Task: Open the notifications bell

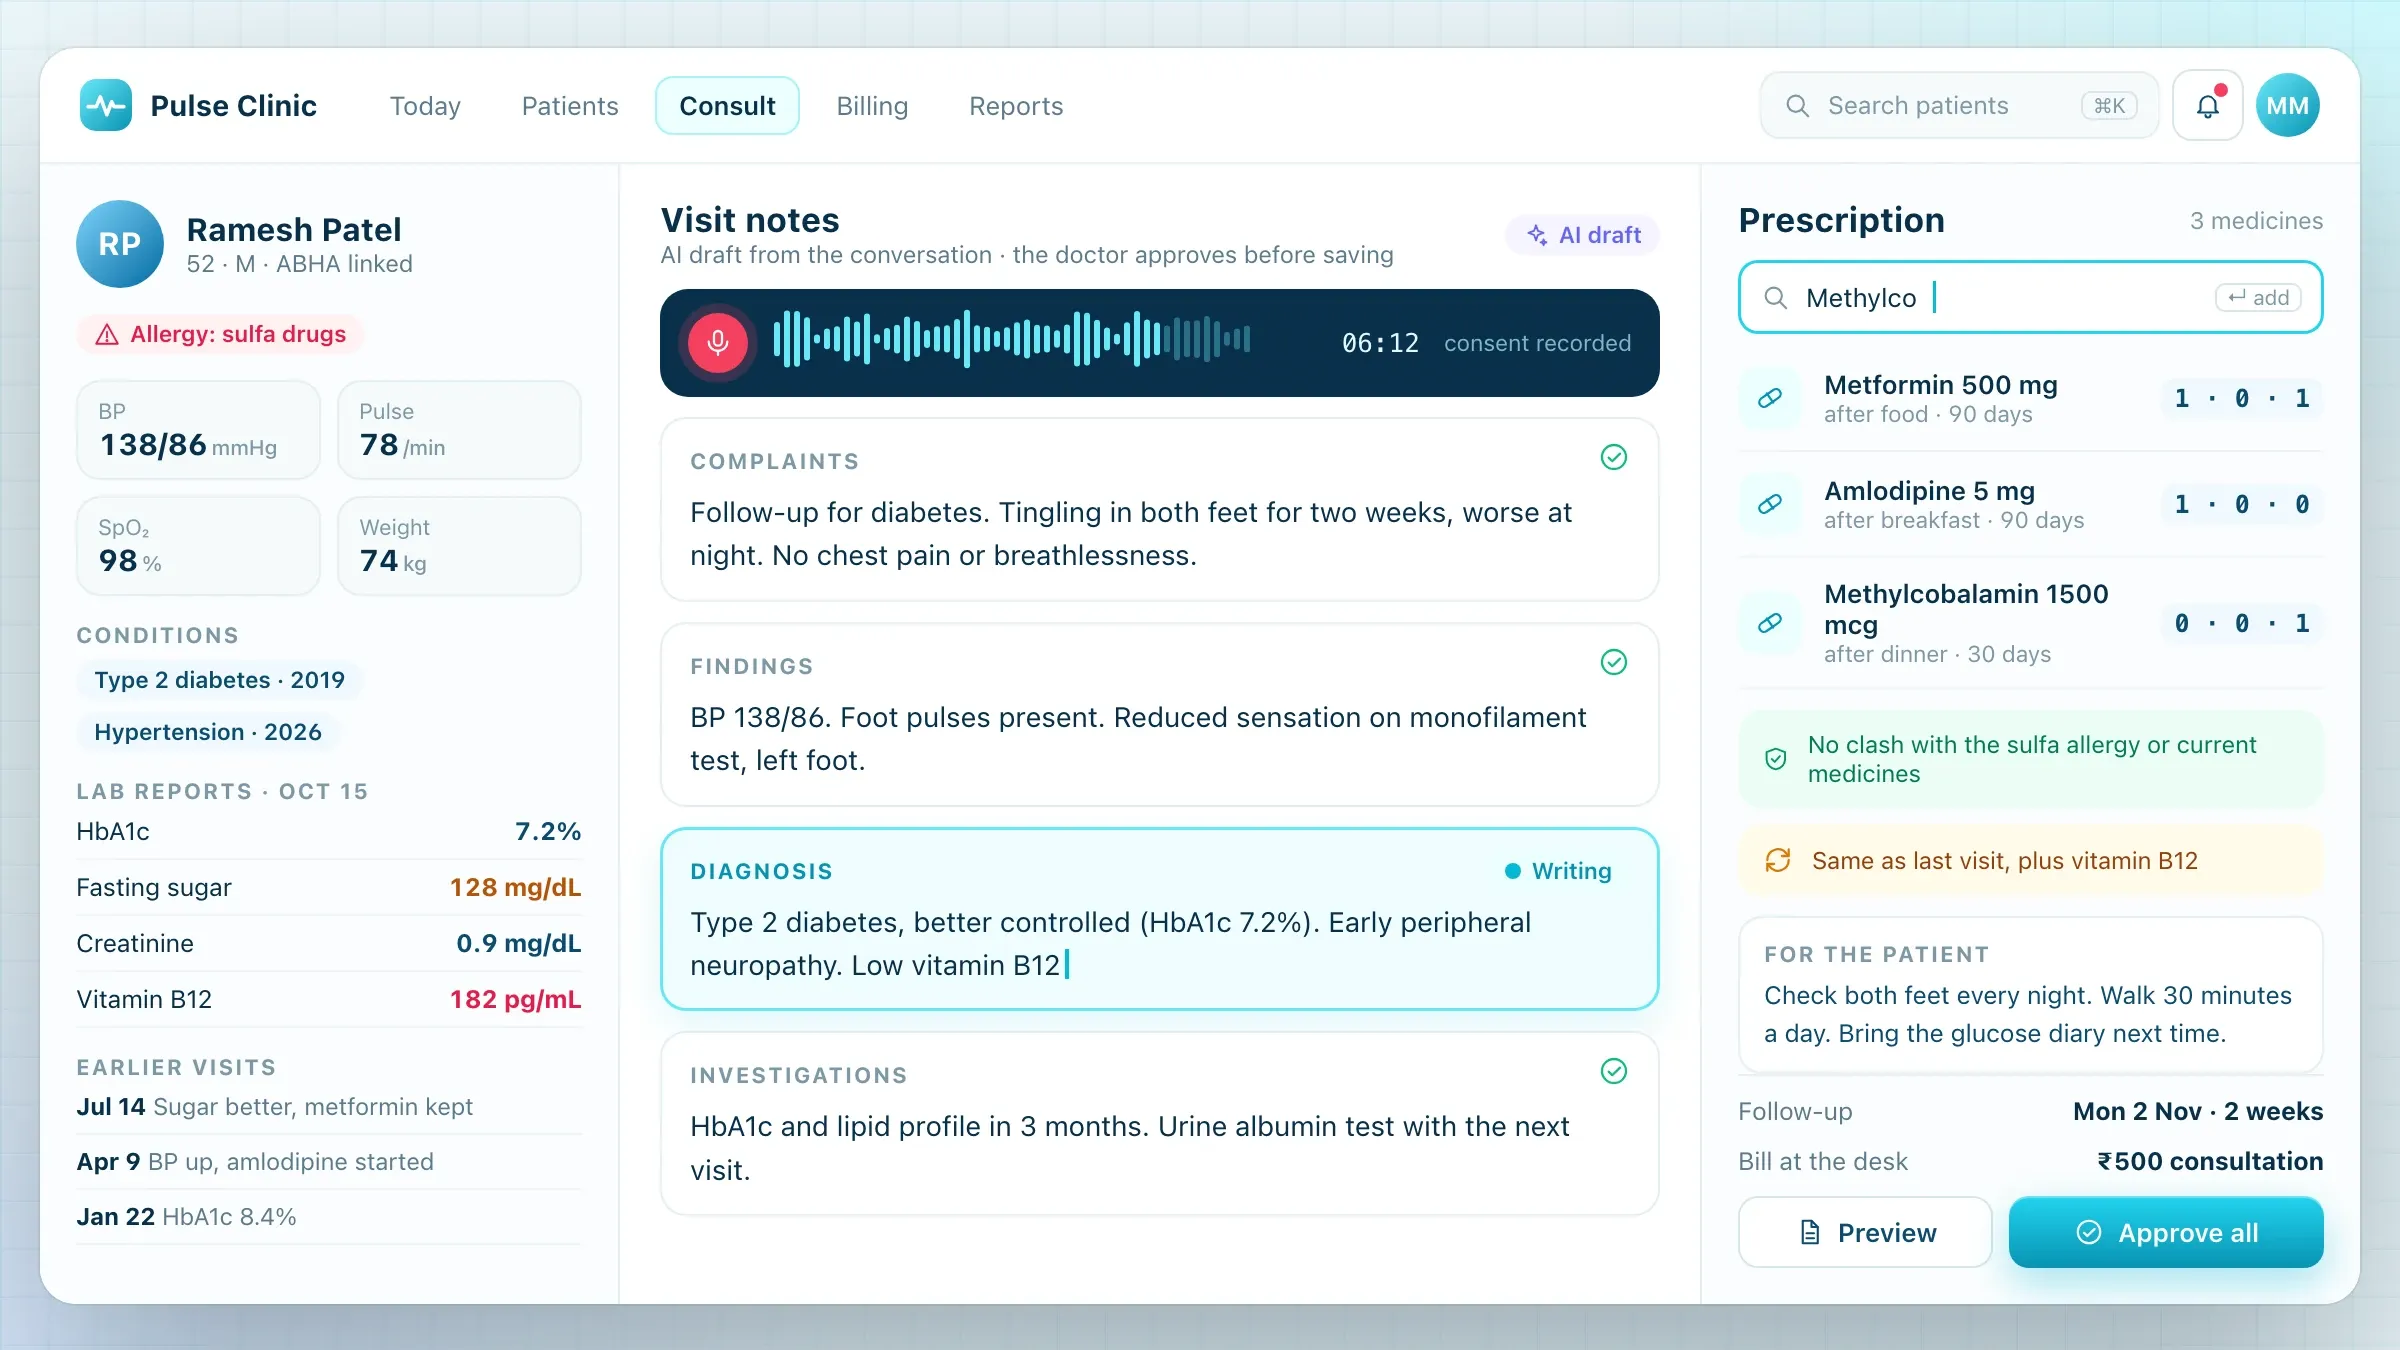Action: click(2208, 105)
